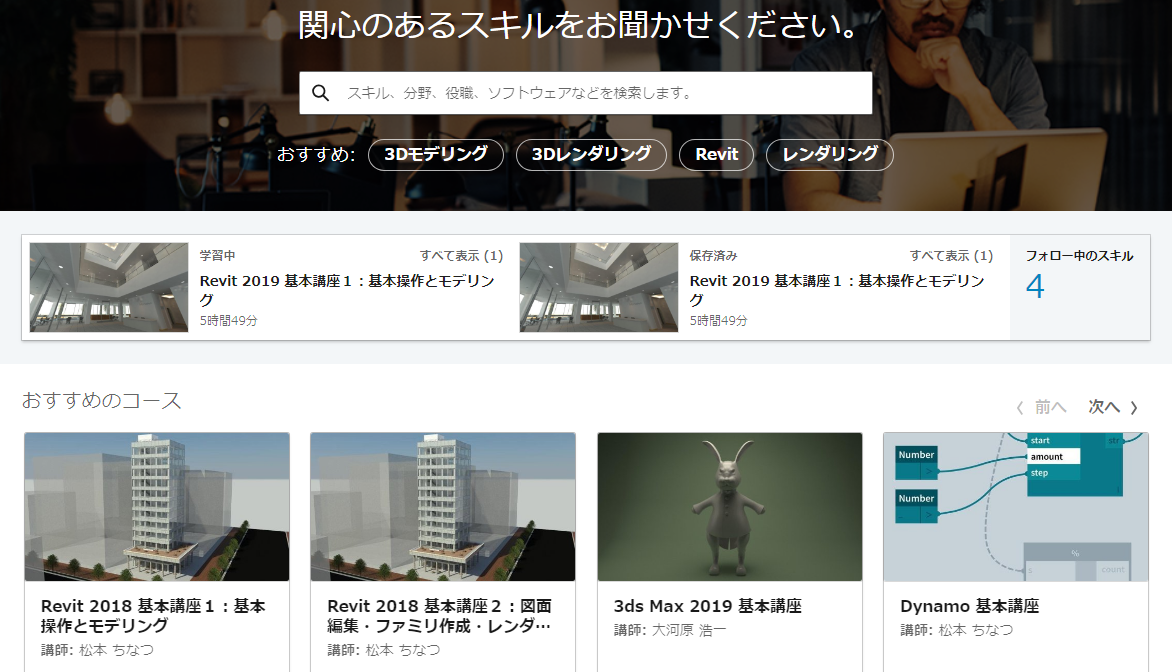Open the 保存済み Revit 2019 基本講座1 title
The width and height of the screenshot is (1172, 672).
[837, 291]
